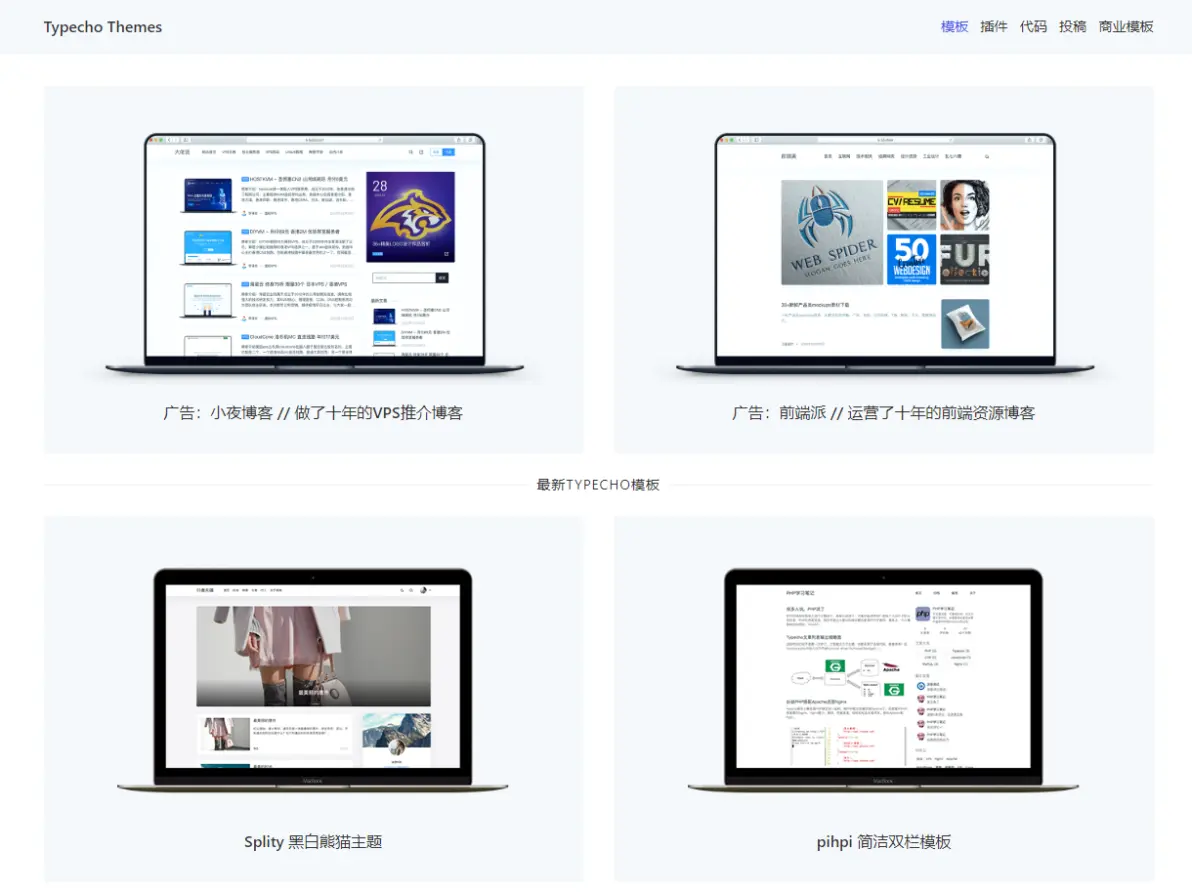Click the 最新TYPECHO模板 section heading
This screenshot has width=1192, height=894.
pos(597,485)
